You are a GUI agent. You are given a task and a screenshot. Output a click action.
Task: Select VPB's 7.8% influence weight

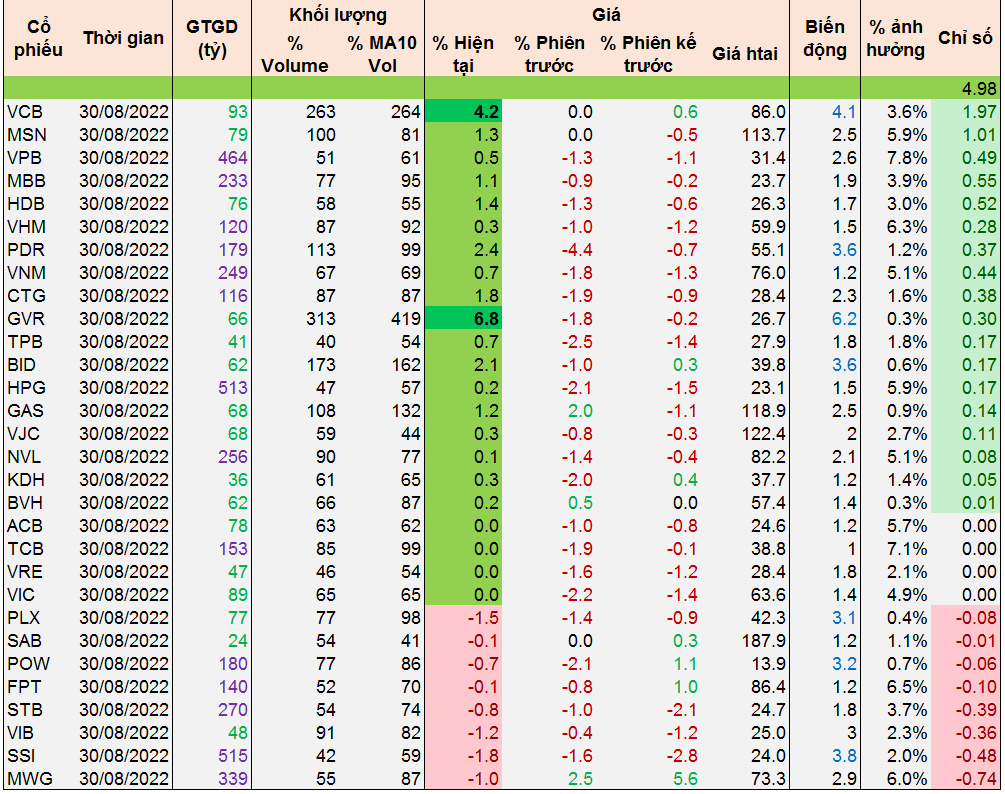(x=907, y=158)
